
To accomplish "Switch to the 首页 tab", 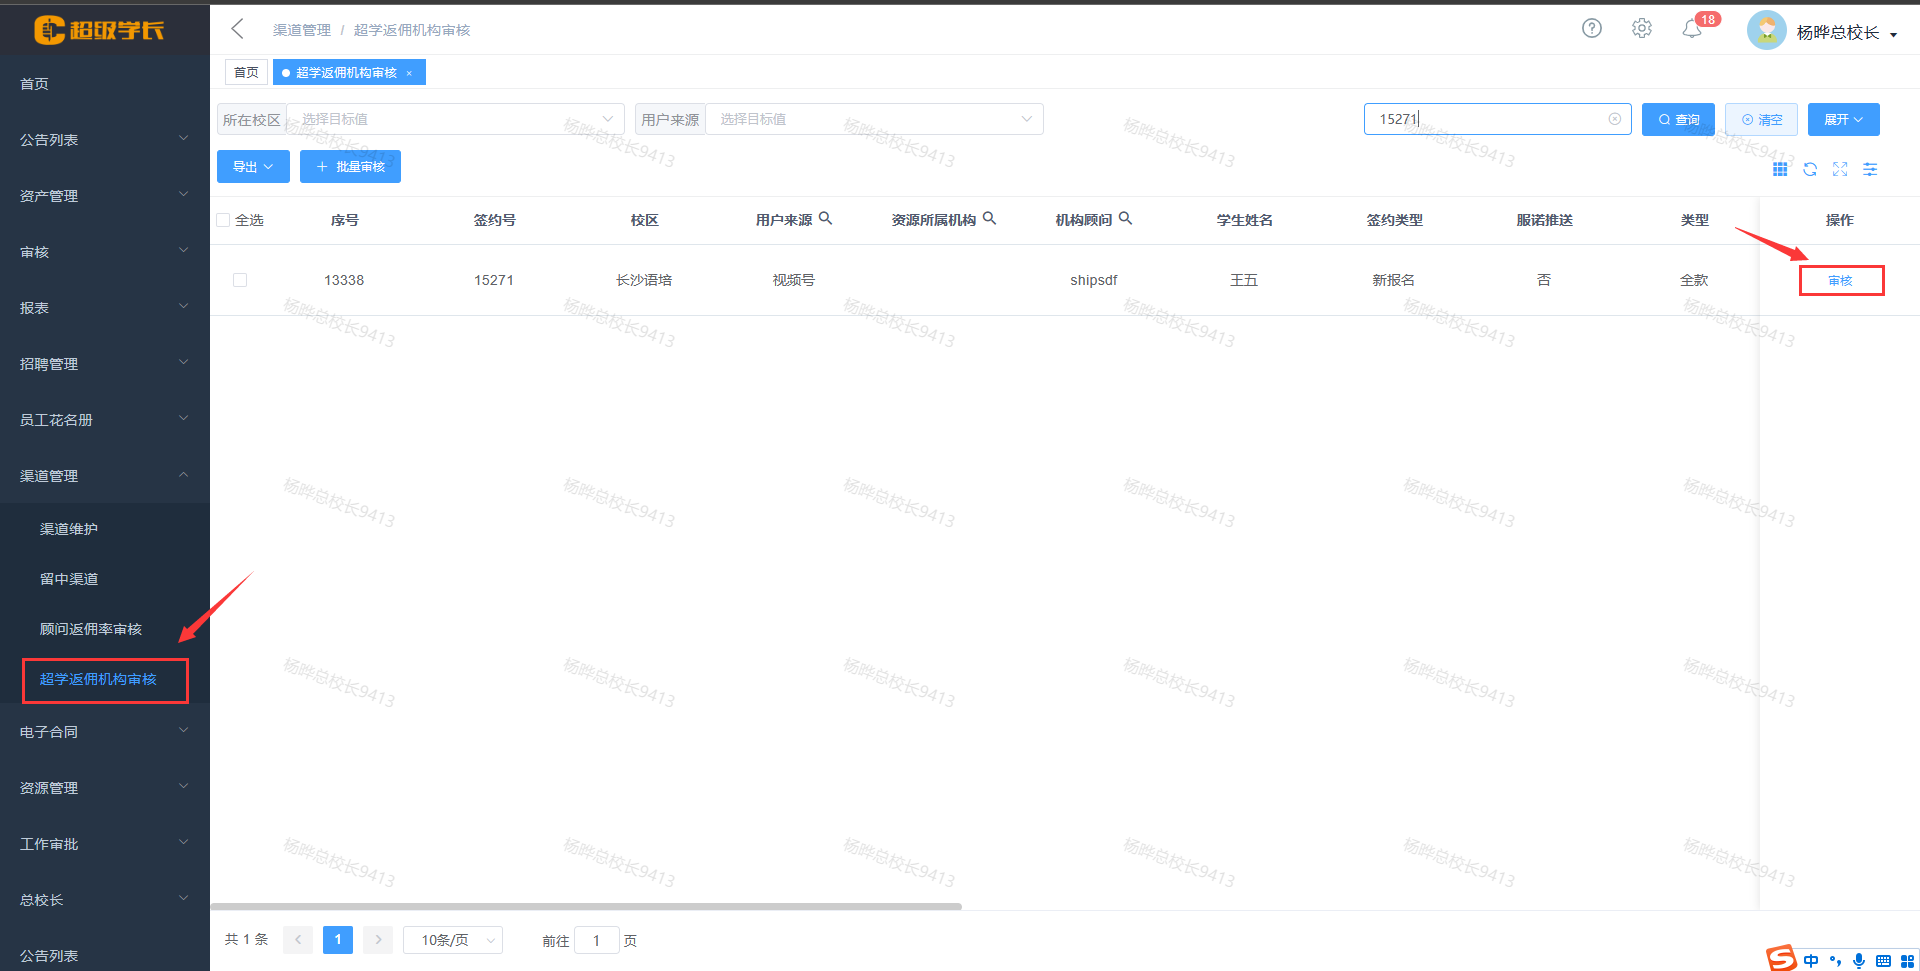I will click(246, 72).
